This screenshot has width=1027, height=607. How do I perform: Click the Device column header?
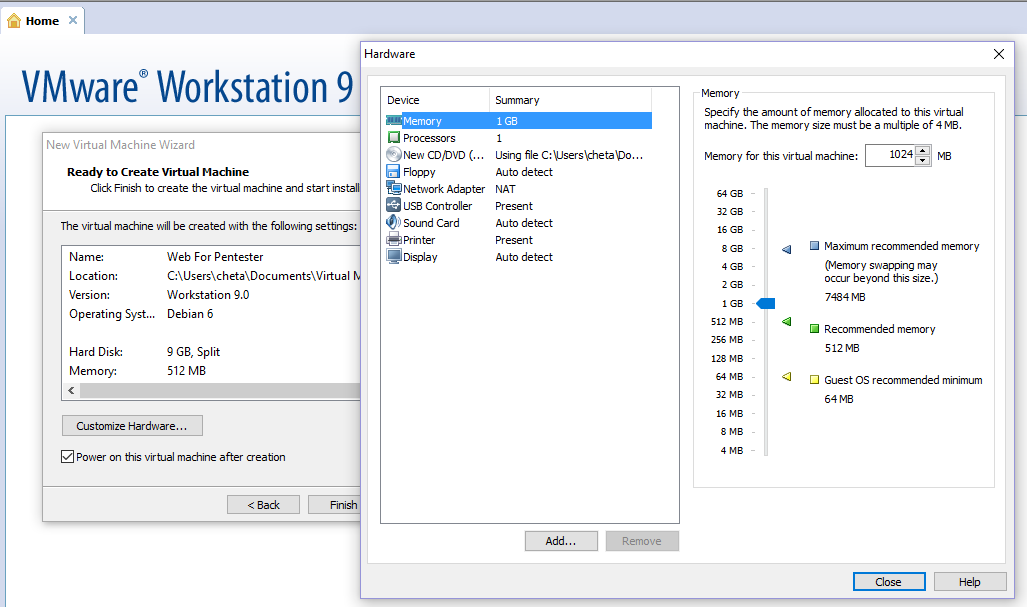(435, 100)
